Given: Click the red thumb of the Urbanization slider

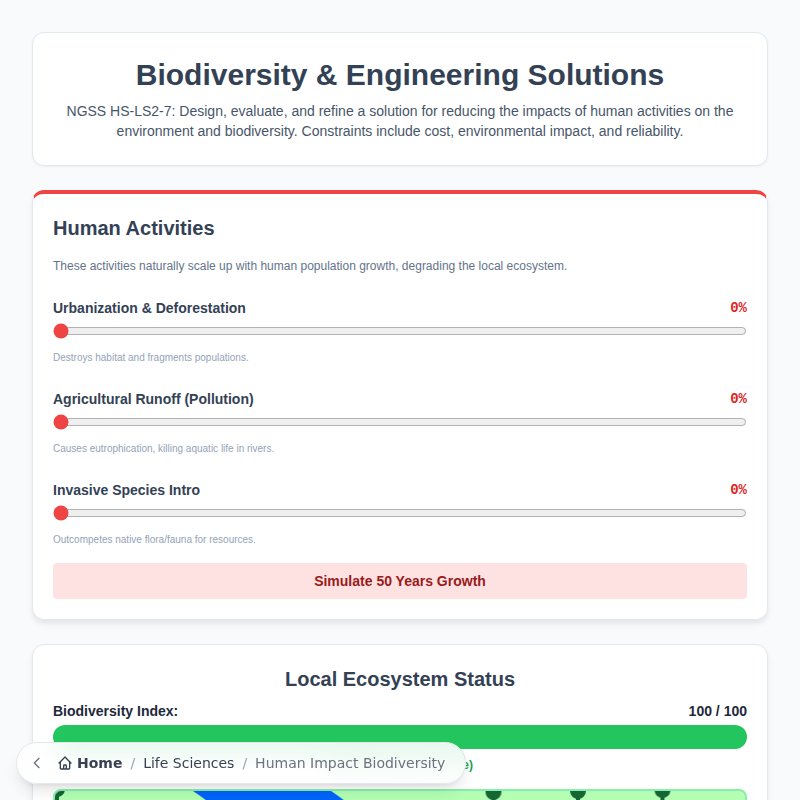Looking at the screenshot, I should (61, 330).
